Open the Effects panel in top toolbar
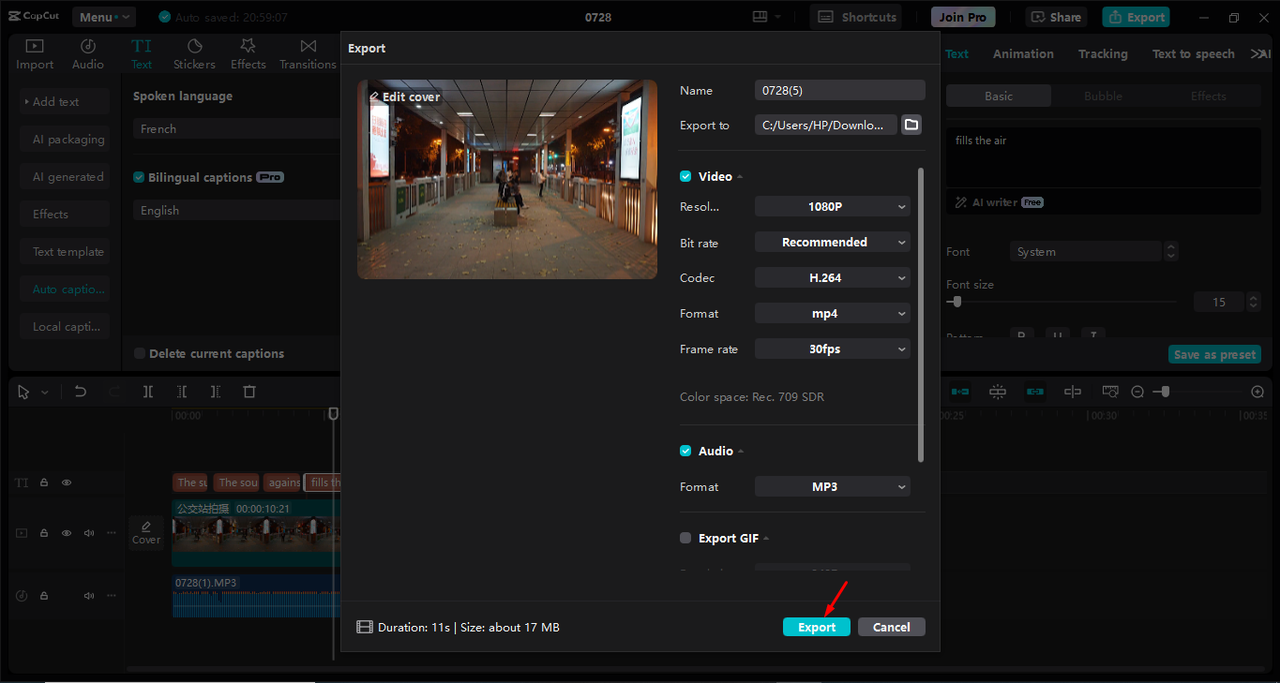Screen dimensions: 1280x683 click(248, 54)
